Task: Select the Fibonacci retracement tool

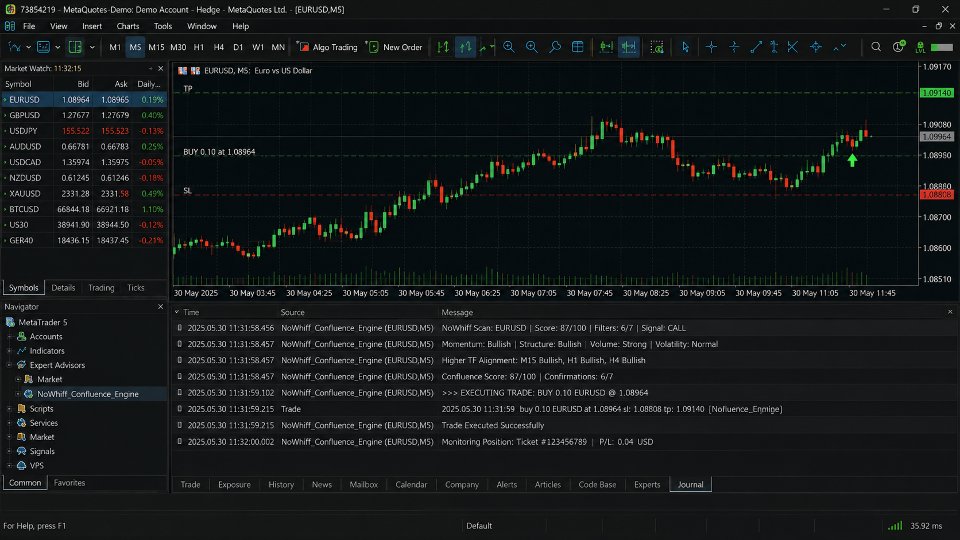Action: point(793,47)
